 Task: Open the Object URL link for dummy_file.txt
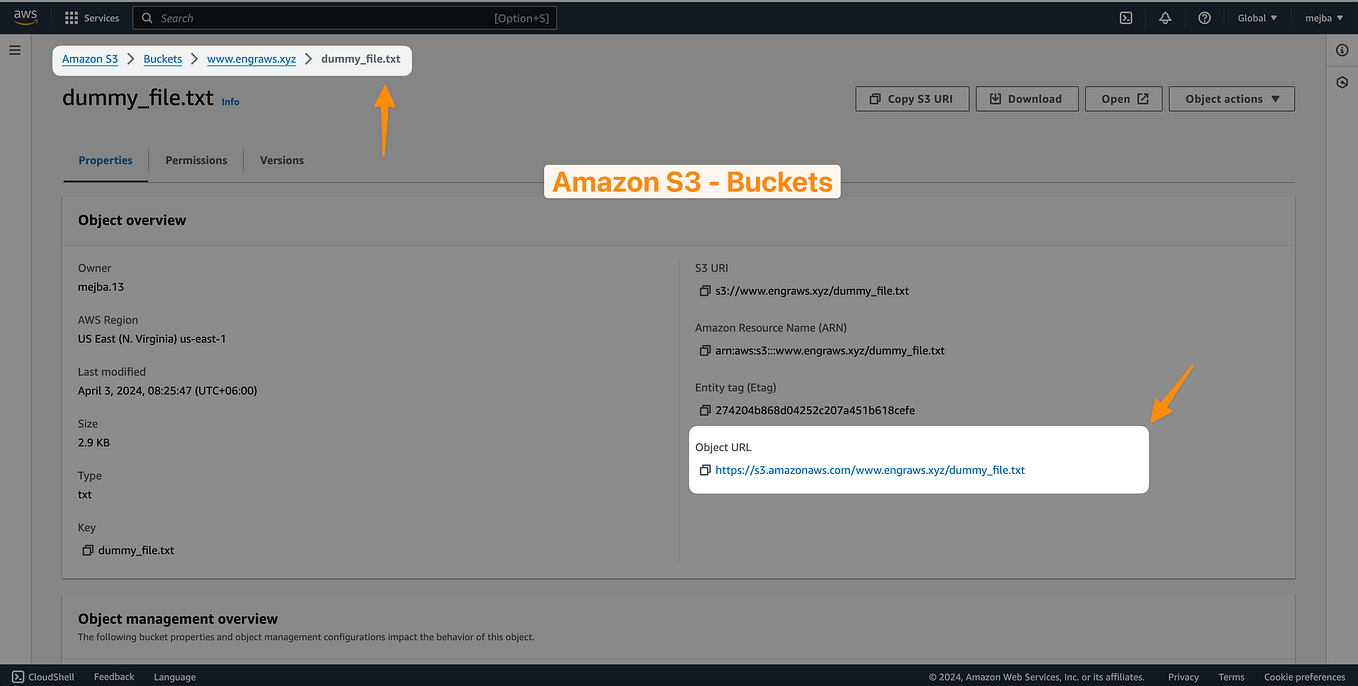pos(870,469)
